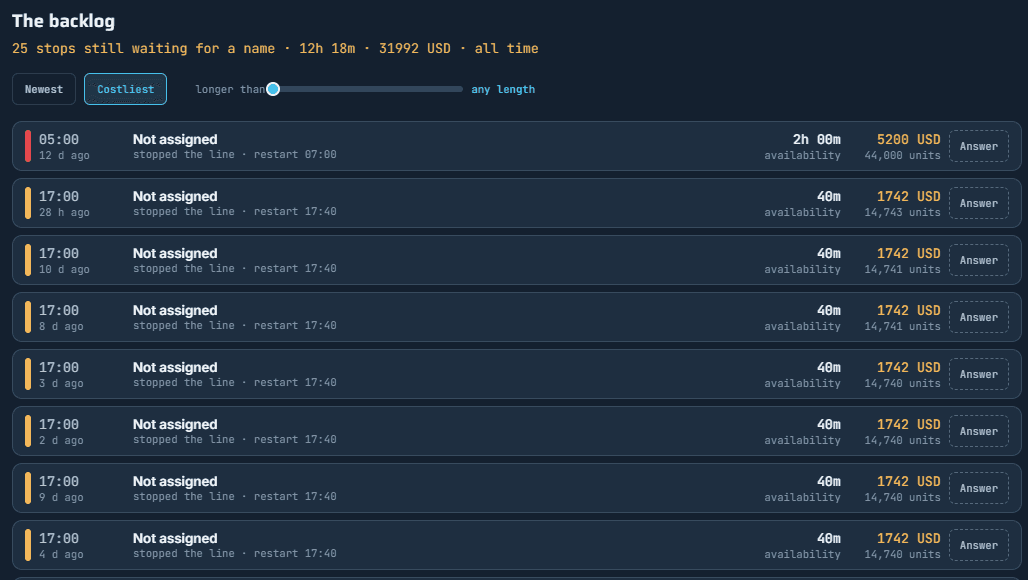The width and height of the screenshot is (1028, 580).
Task: Click the '5200 USD' cost
Action: click(909, 139)
